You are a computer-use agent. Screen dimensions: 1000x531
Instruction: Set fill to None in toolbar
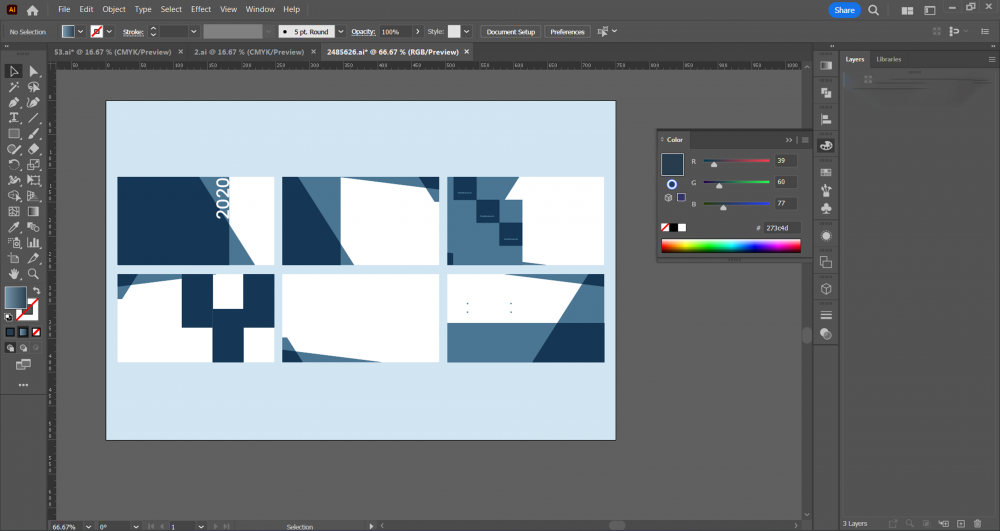pos(36,332)
